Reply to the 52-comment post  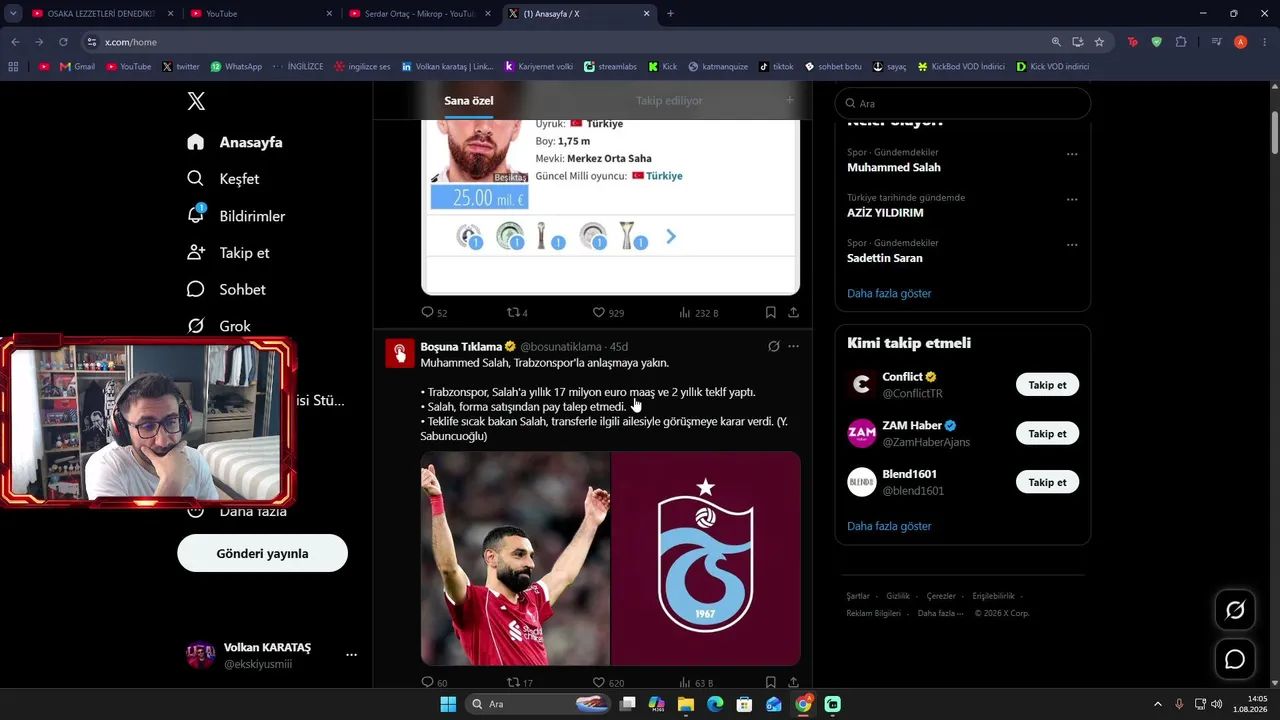(434, 312)
